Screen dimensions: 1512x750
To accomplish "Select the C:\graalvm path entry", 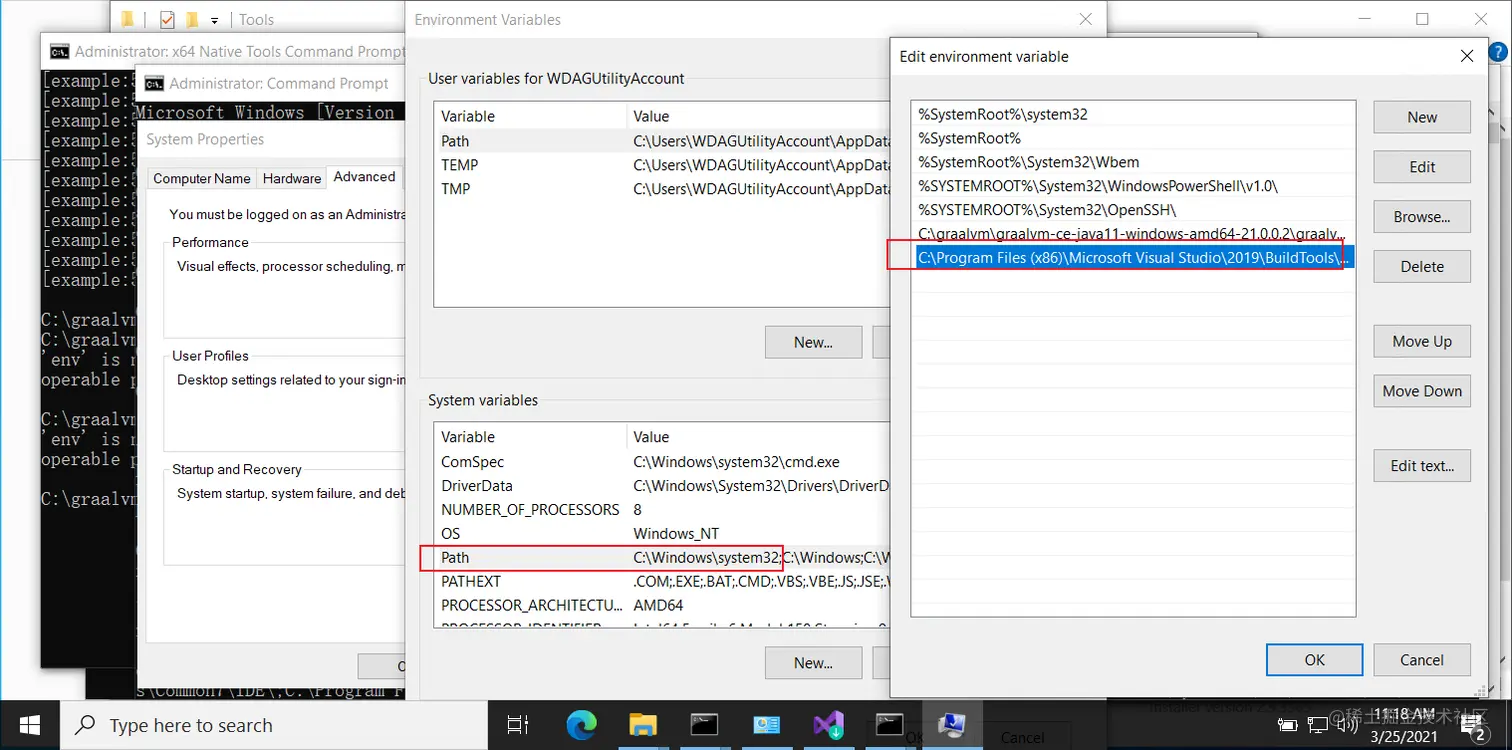I will 1133,234.
